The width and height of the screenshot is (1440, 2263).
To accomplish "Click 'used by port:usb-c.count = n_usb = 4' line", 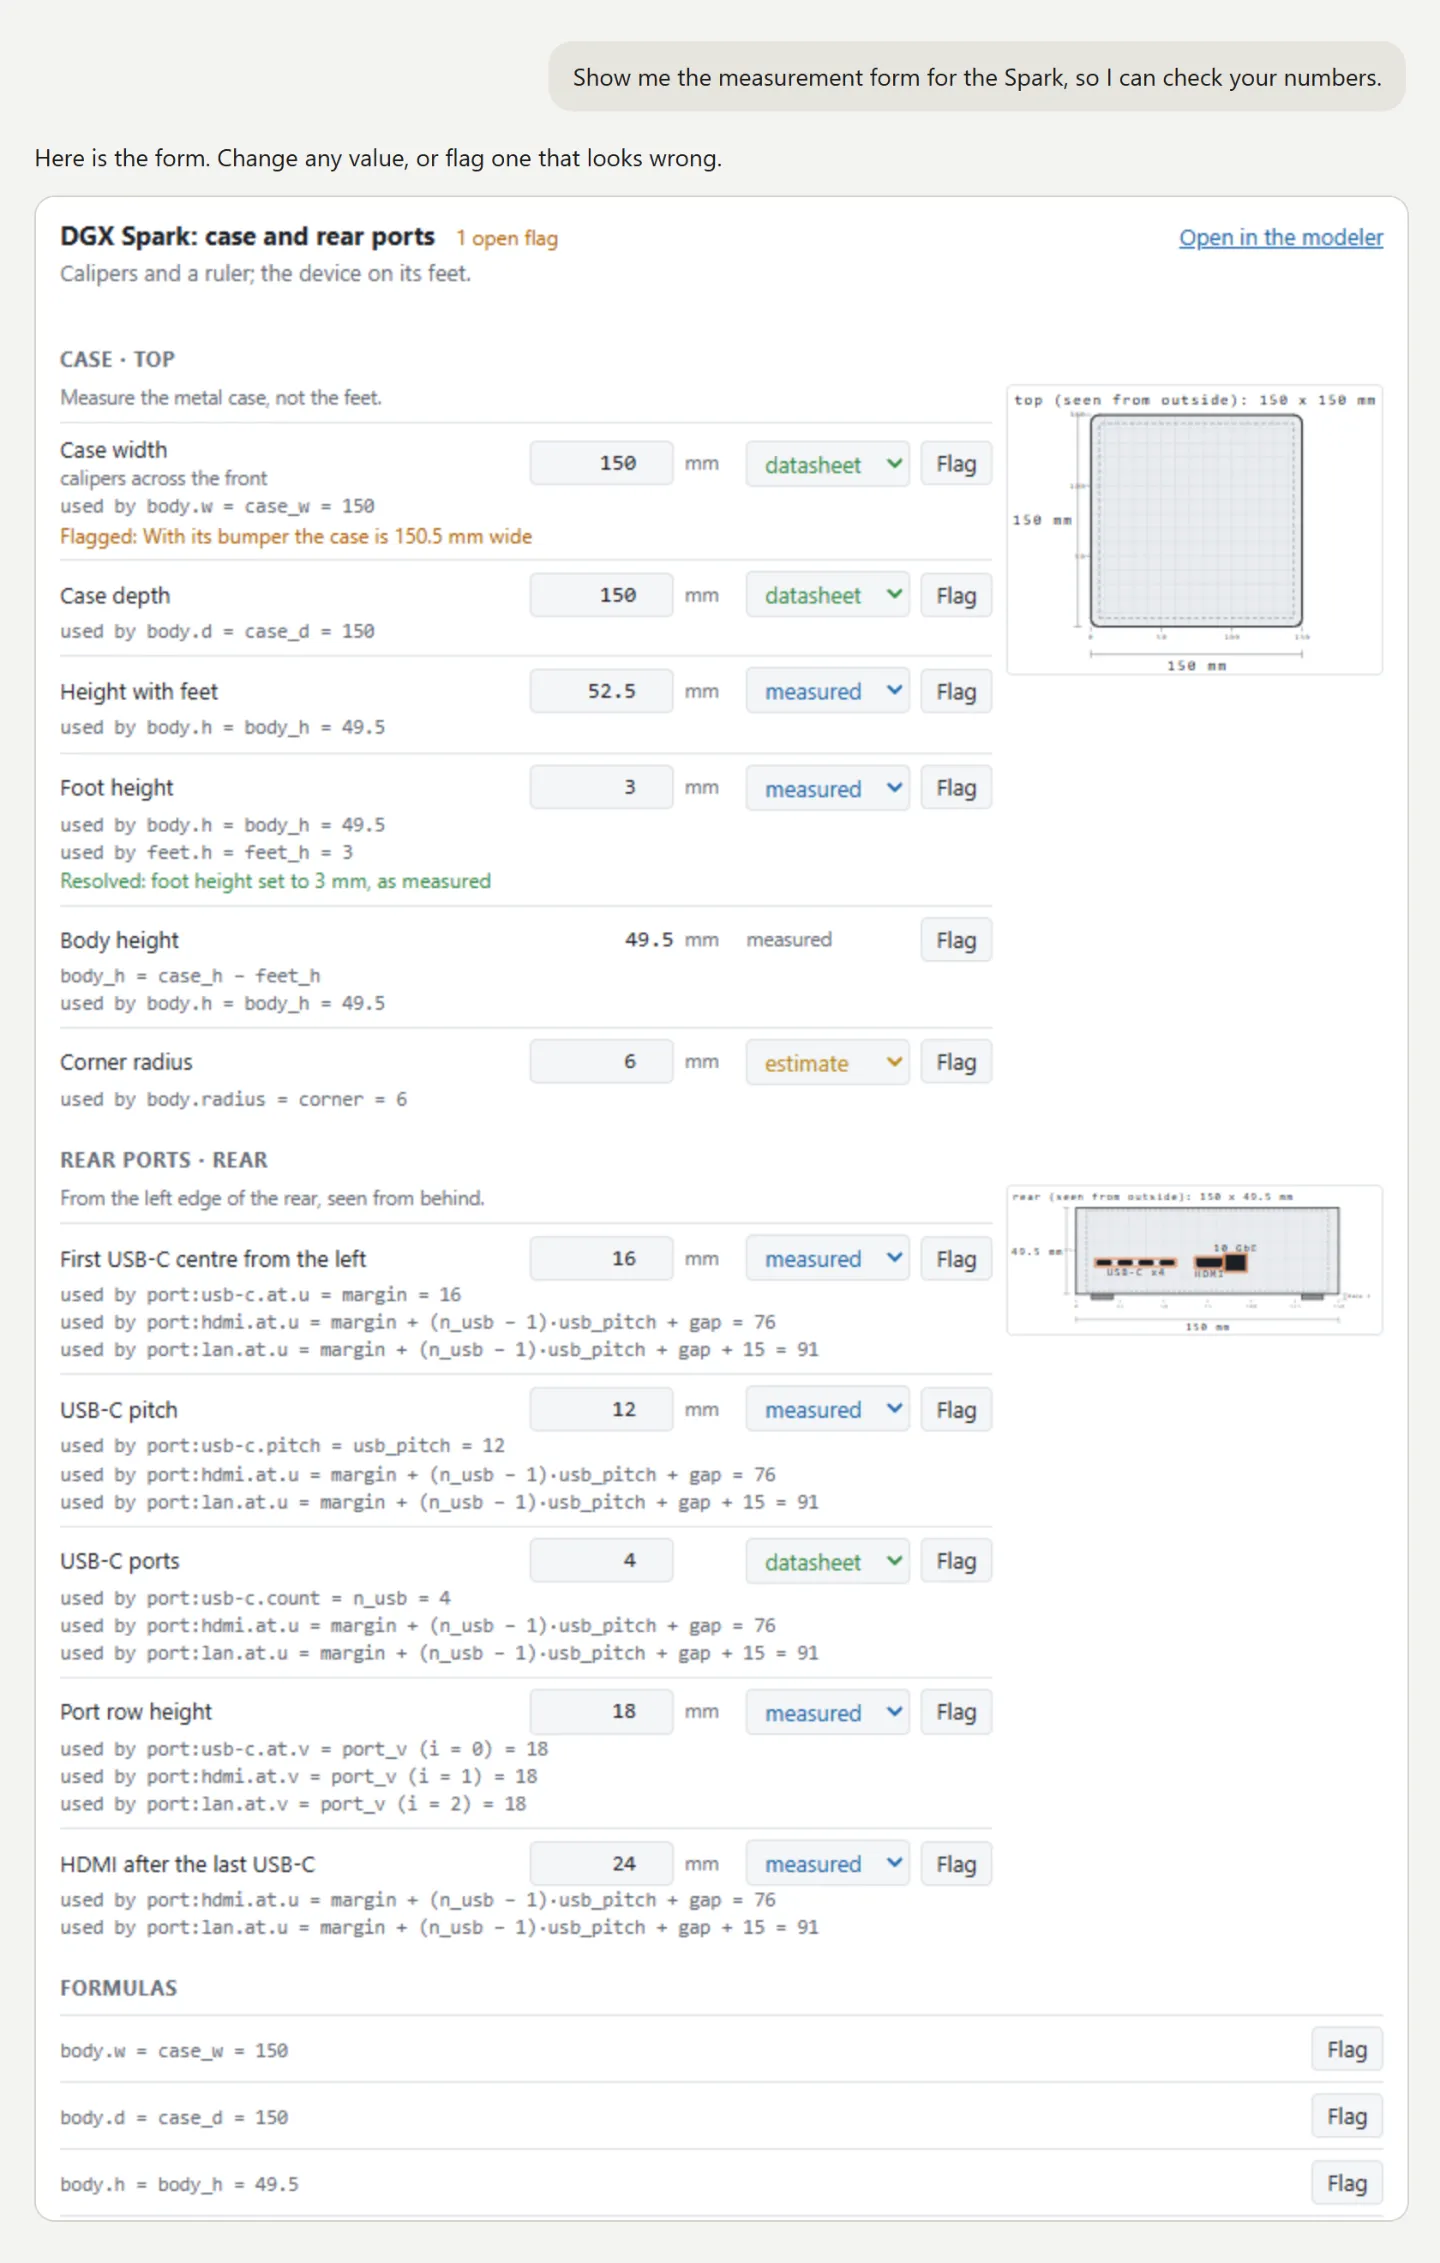I will tap(255, 1598).
